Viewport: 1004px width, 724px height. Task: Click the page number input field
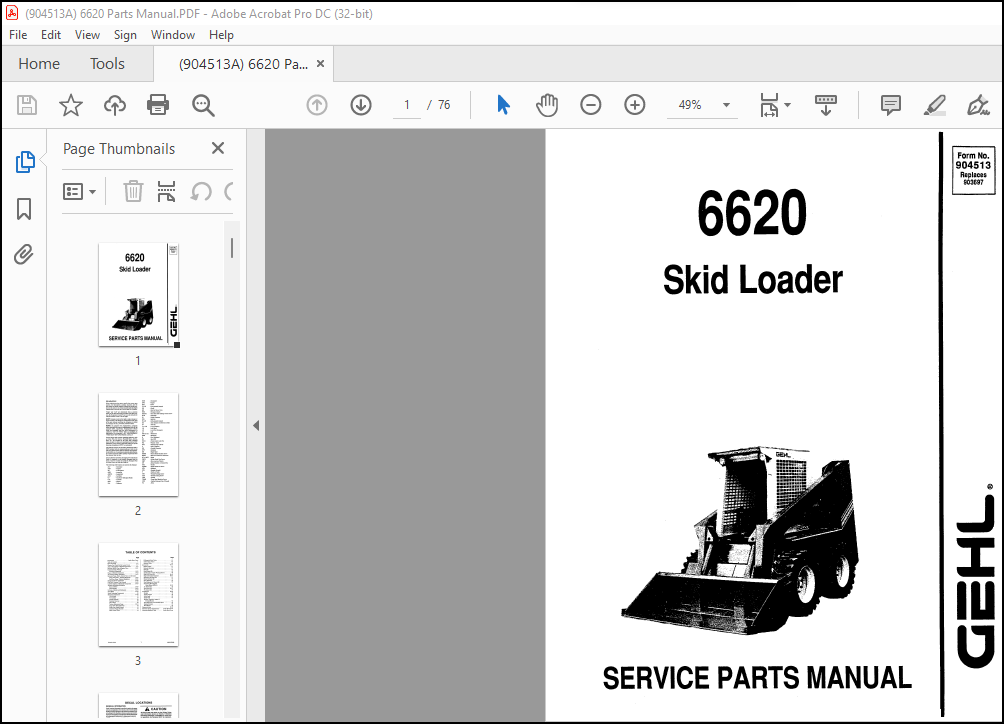tap(407, 105)
